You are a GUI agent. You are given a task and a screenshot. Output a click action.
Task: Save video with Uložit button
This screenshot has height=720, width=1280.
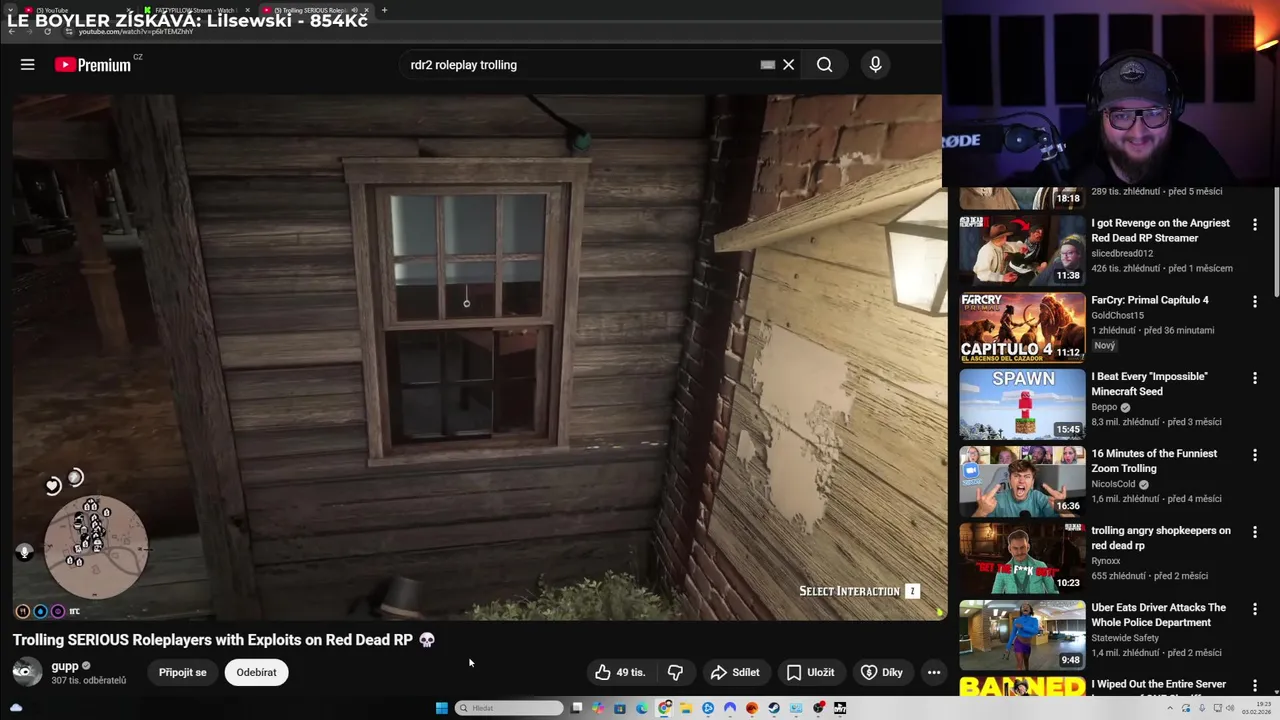click(810, 672)
